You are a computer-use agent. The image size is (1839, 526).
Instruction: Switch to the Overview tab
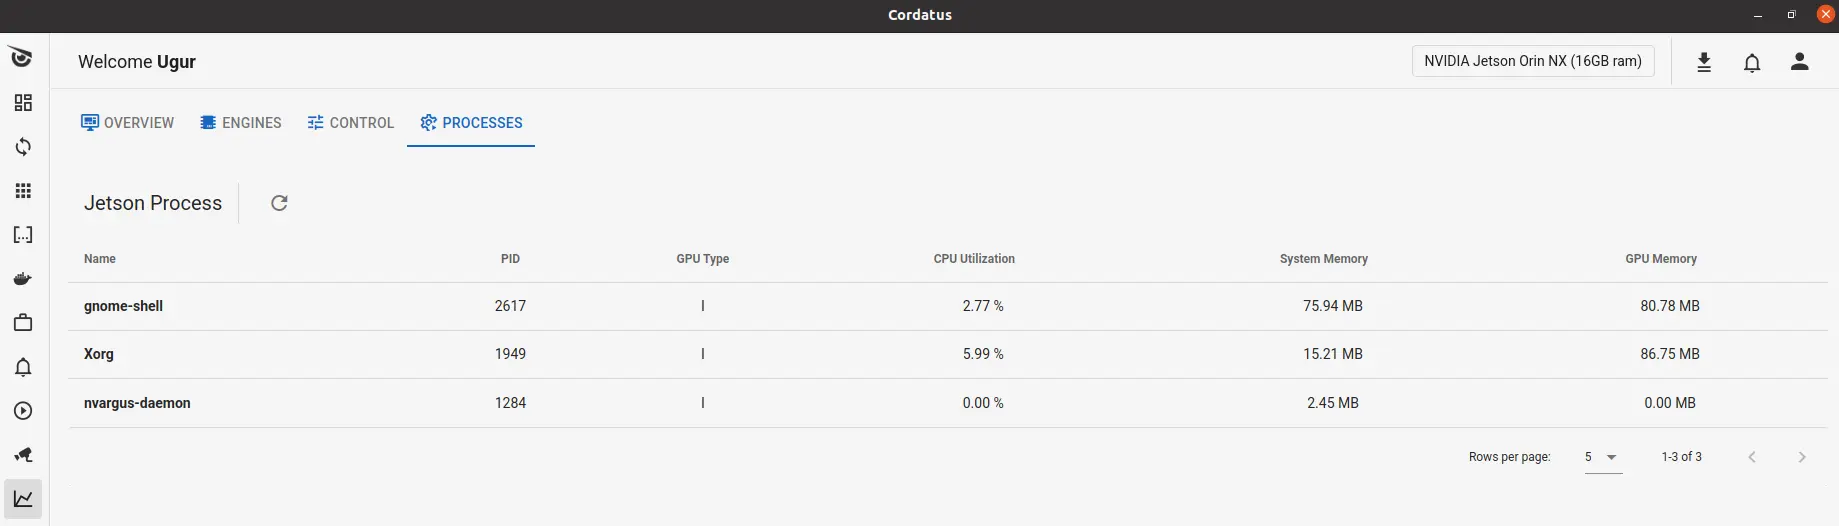coord(127,123)
